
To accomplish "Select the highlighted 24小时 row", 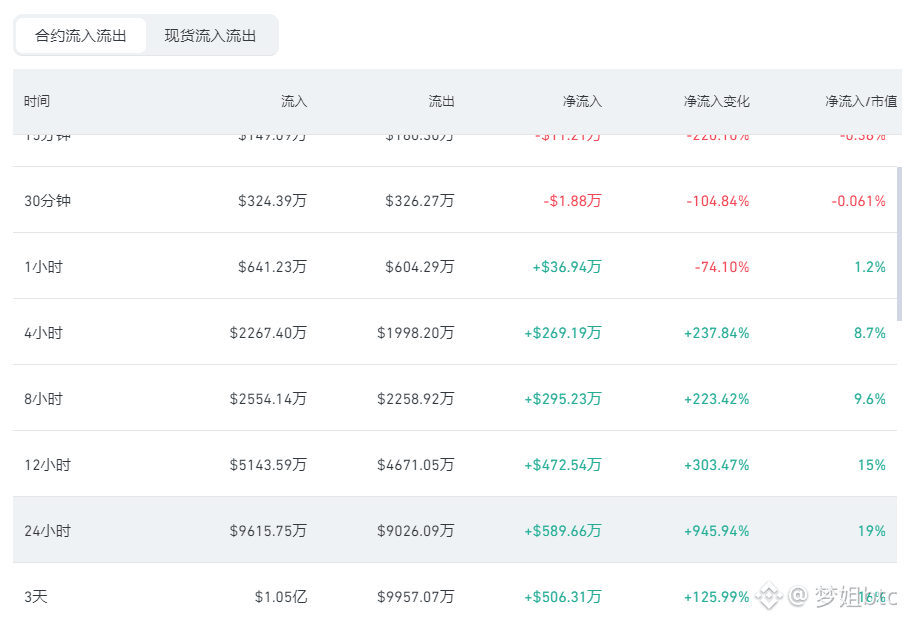I will tap(455, 530).
